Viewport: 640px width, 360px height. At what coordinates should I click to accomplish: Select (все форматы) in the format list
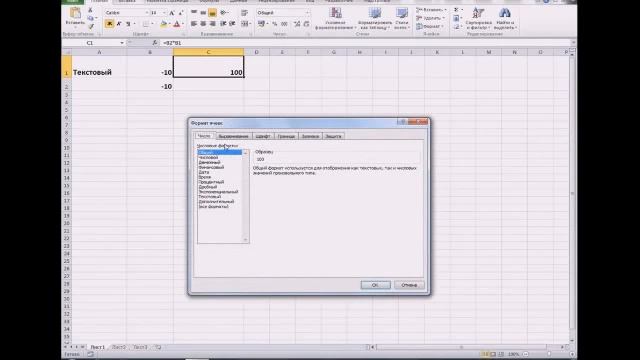click(220, 207)
